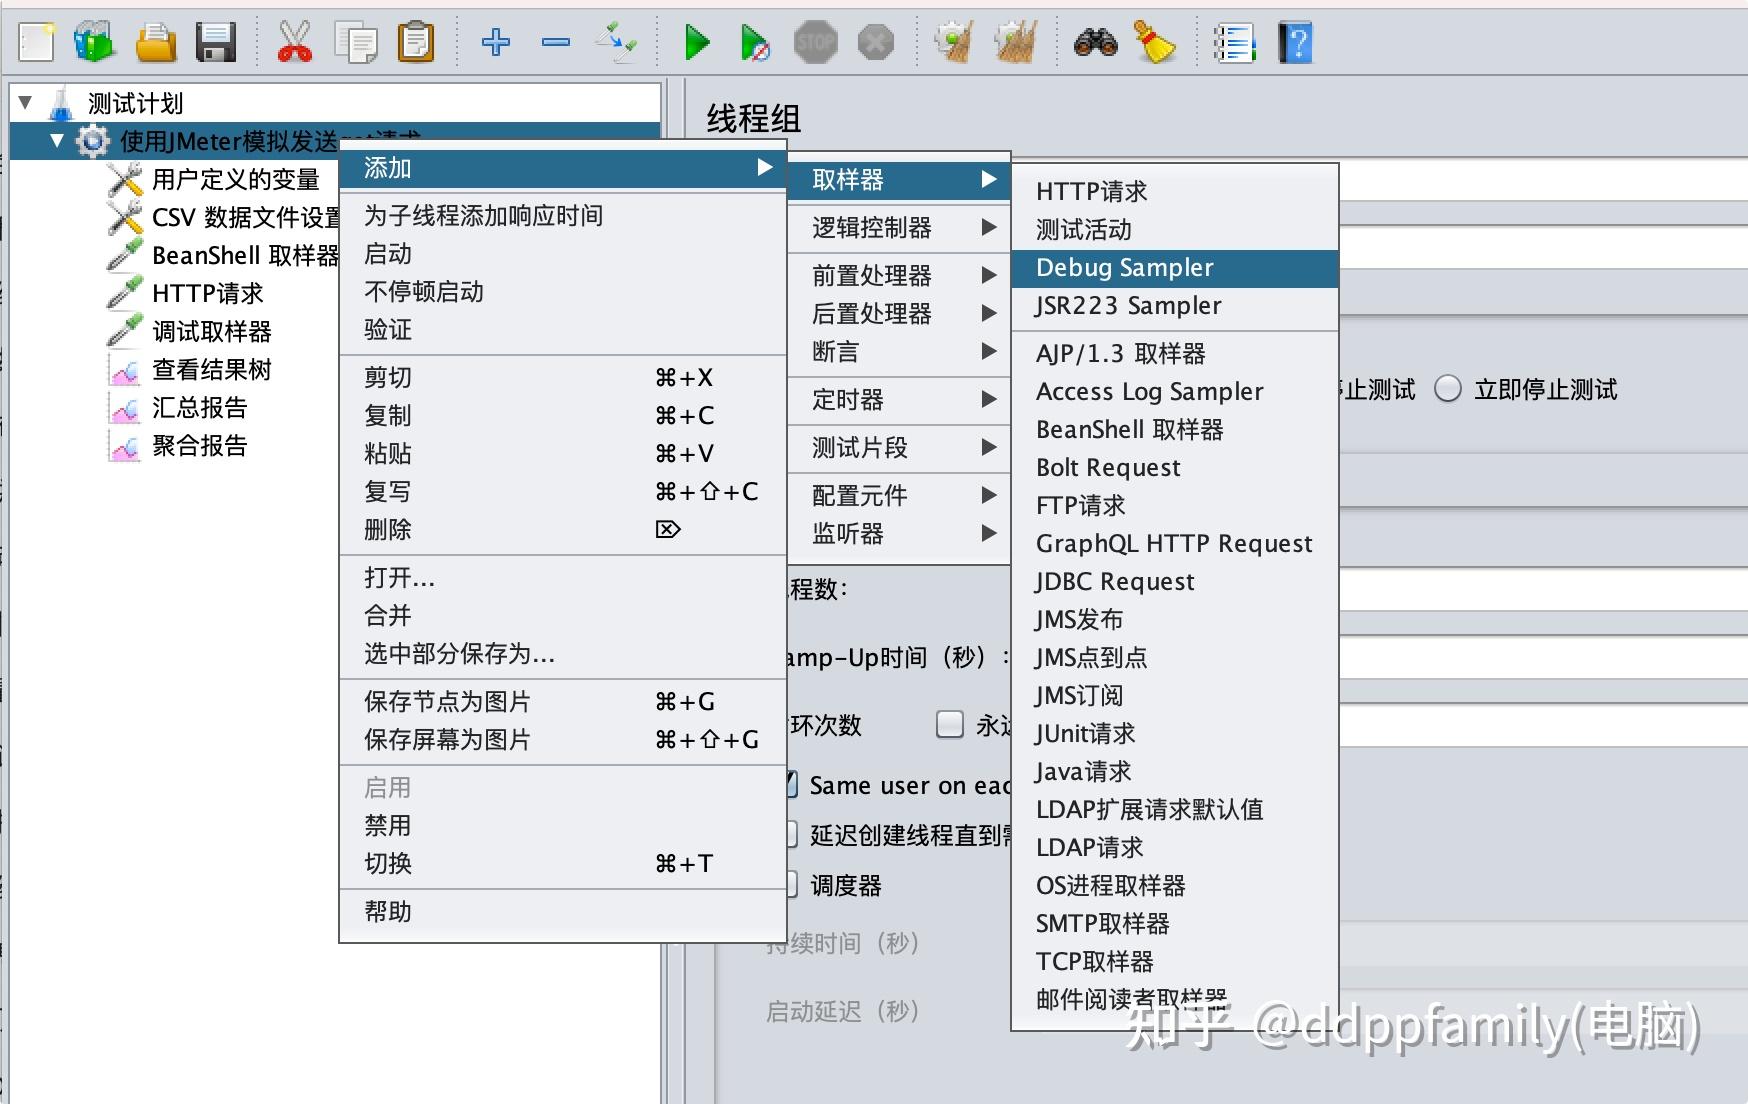Select the 查看结果树 tree item

[213, 368]
